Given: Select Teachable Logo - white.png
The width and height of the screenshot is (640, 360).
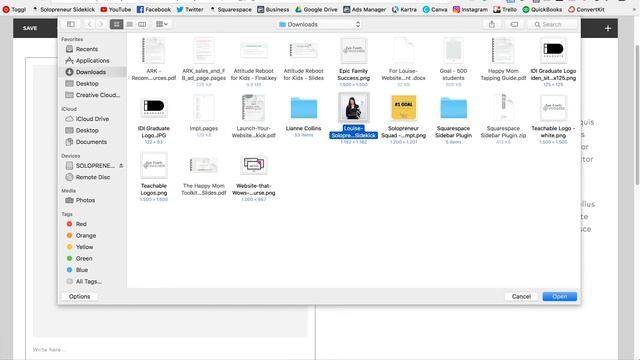Looking at the screenshot, I should [x=553, y=119].
